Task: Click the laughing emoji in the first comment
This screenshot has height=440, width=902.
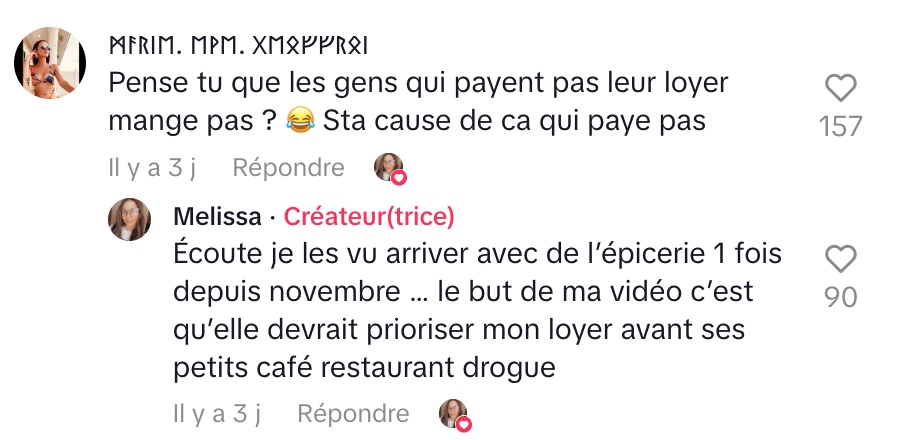Action: click(x=300, y=122)
